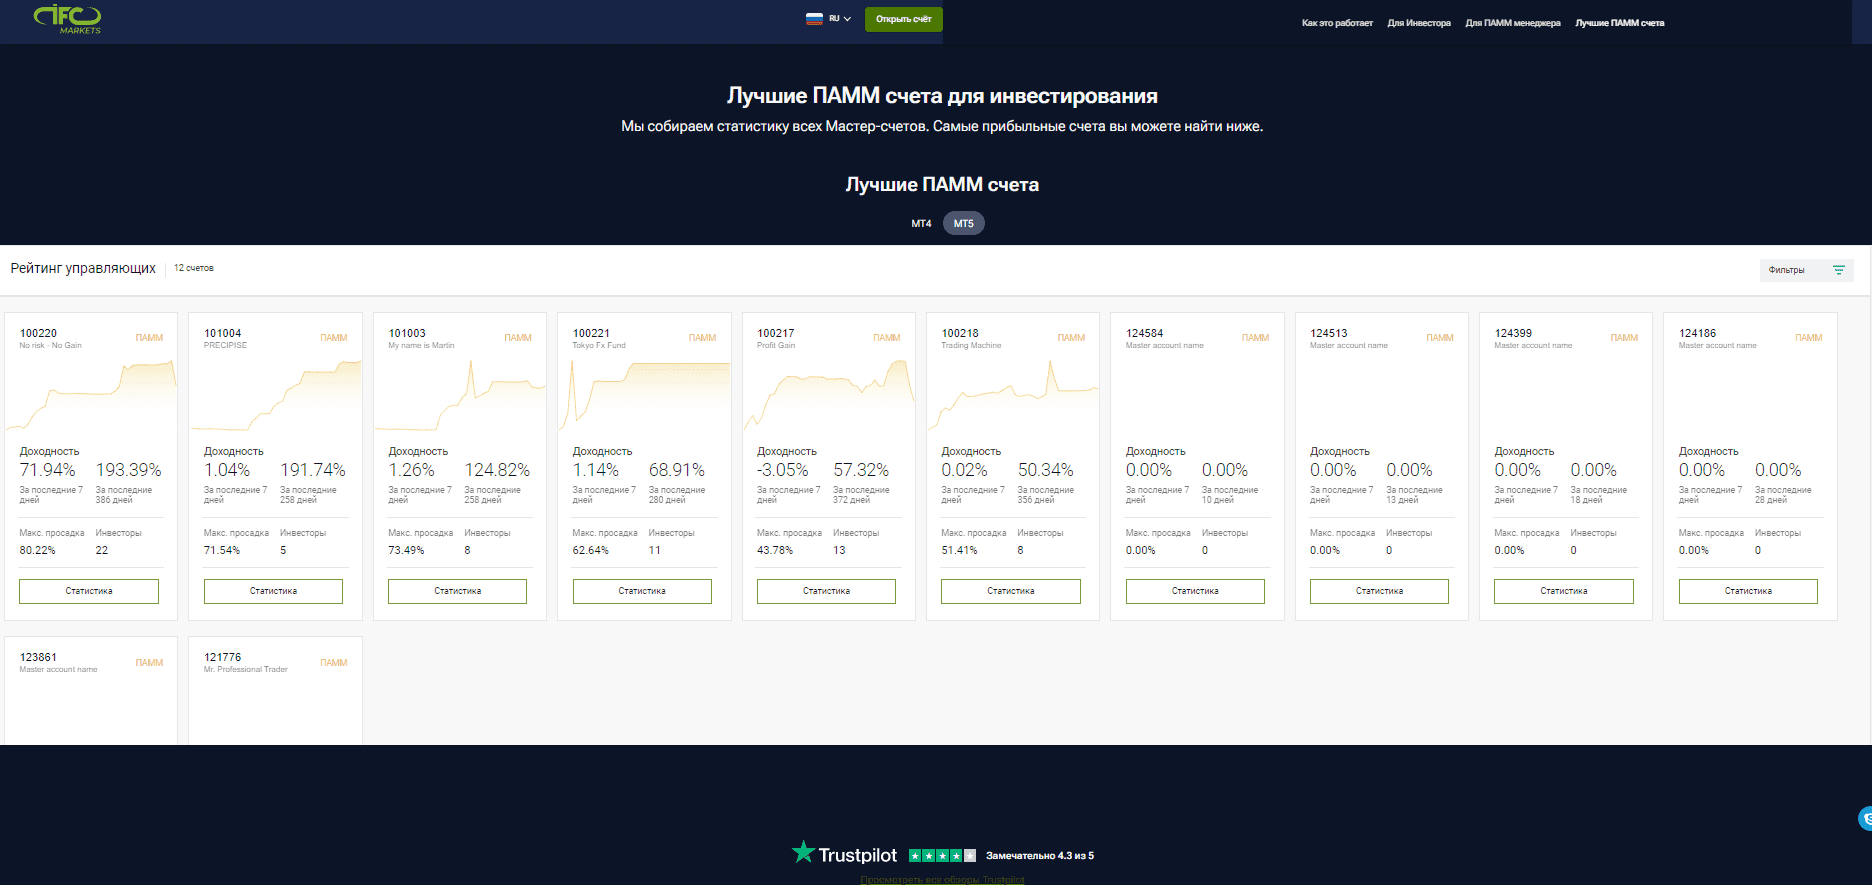Click -3.05% weekly yield on account 100217
This screenshot has height=885, width=1872.
tap(782, 470)
